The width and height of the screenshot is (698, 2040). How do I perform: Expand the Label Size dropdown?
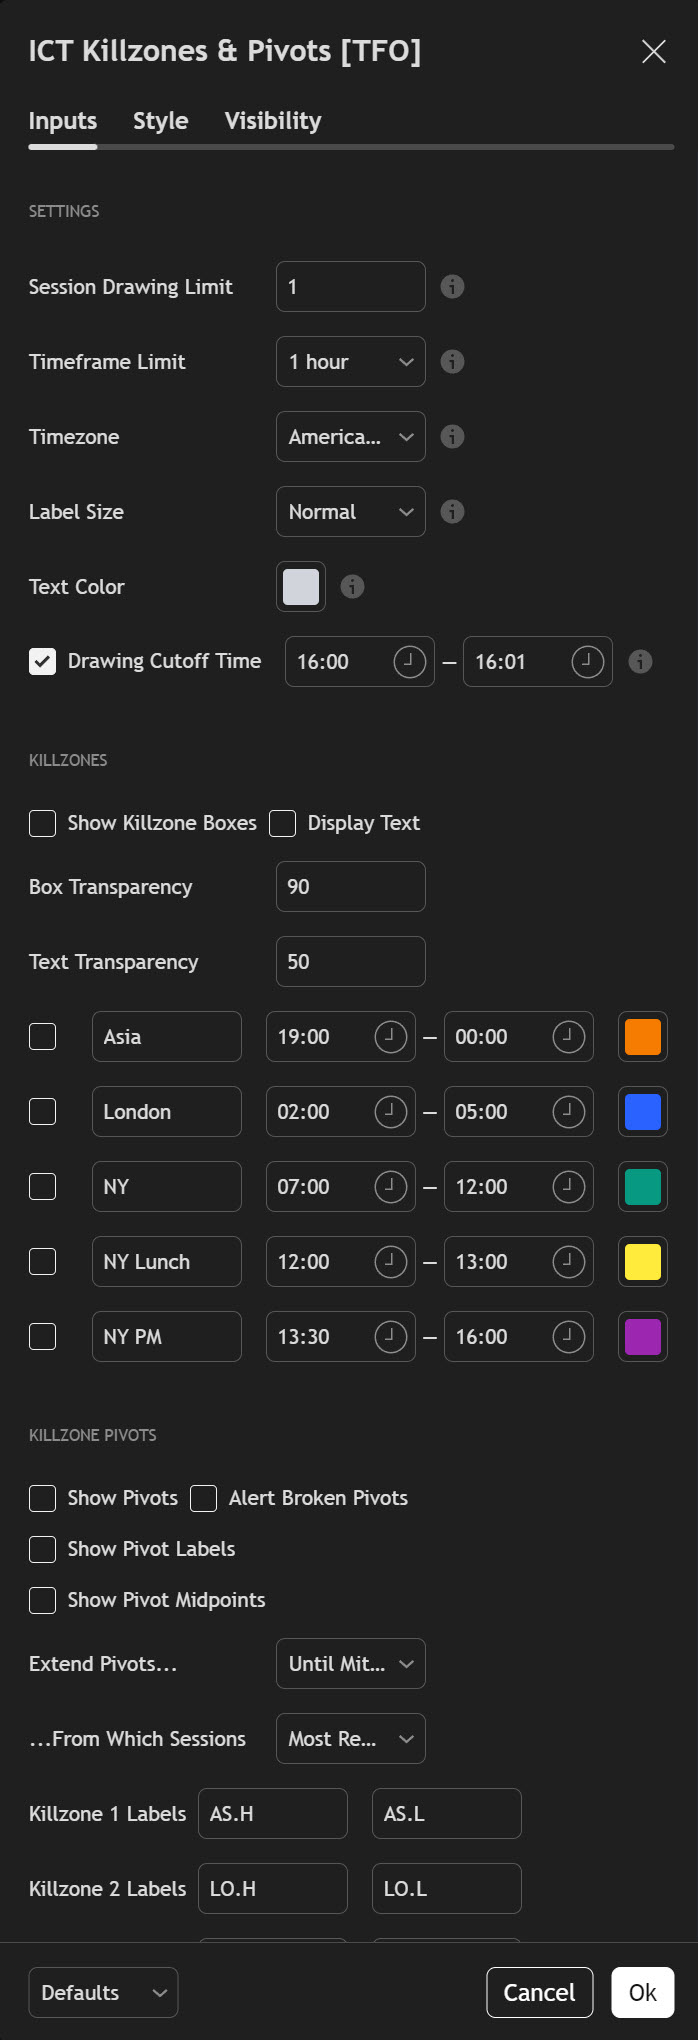pyautogui.click(x=350, y=512)
